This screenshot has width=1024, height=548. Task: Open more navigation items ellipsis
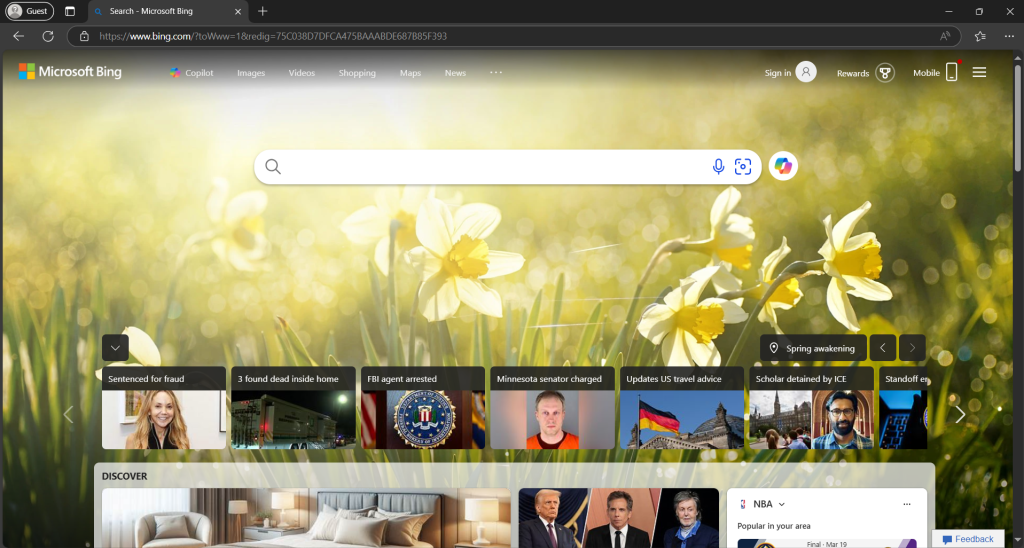pyautogui.click(x=496, y=73)
